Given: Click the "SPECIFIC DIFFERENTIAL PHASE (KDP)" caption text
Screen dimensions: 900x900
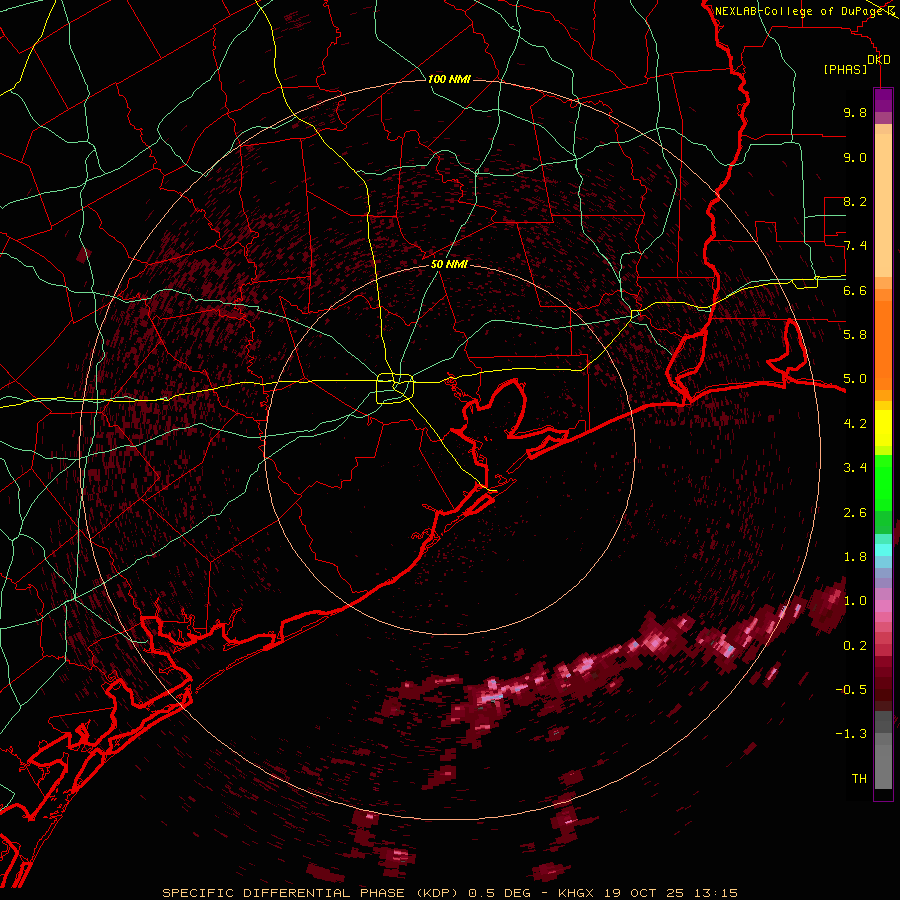Looking at the screenshot, I should [x=309, y=893].
